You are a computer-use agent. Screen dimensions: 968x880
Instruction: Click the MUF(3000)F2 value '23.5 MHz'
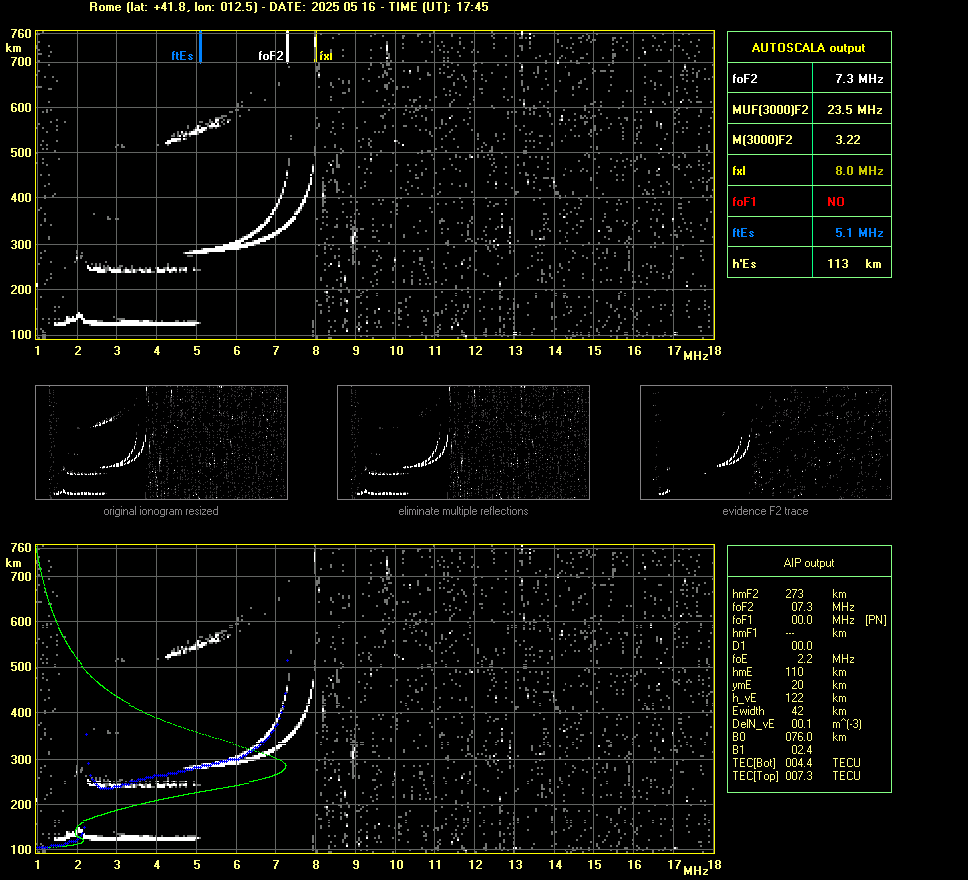[854, 110]
